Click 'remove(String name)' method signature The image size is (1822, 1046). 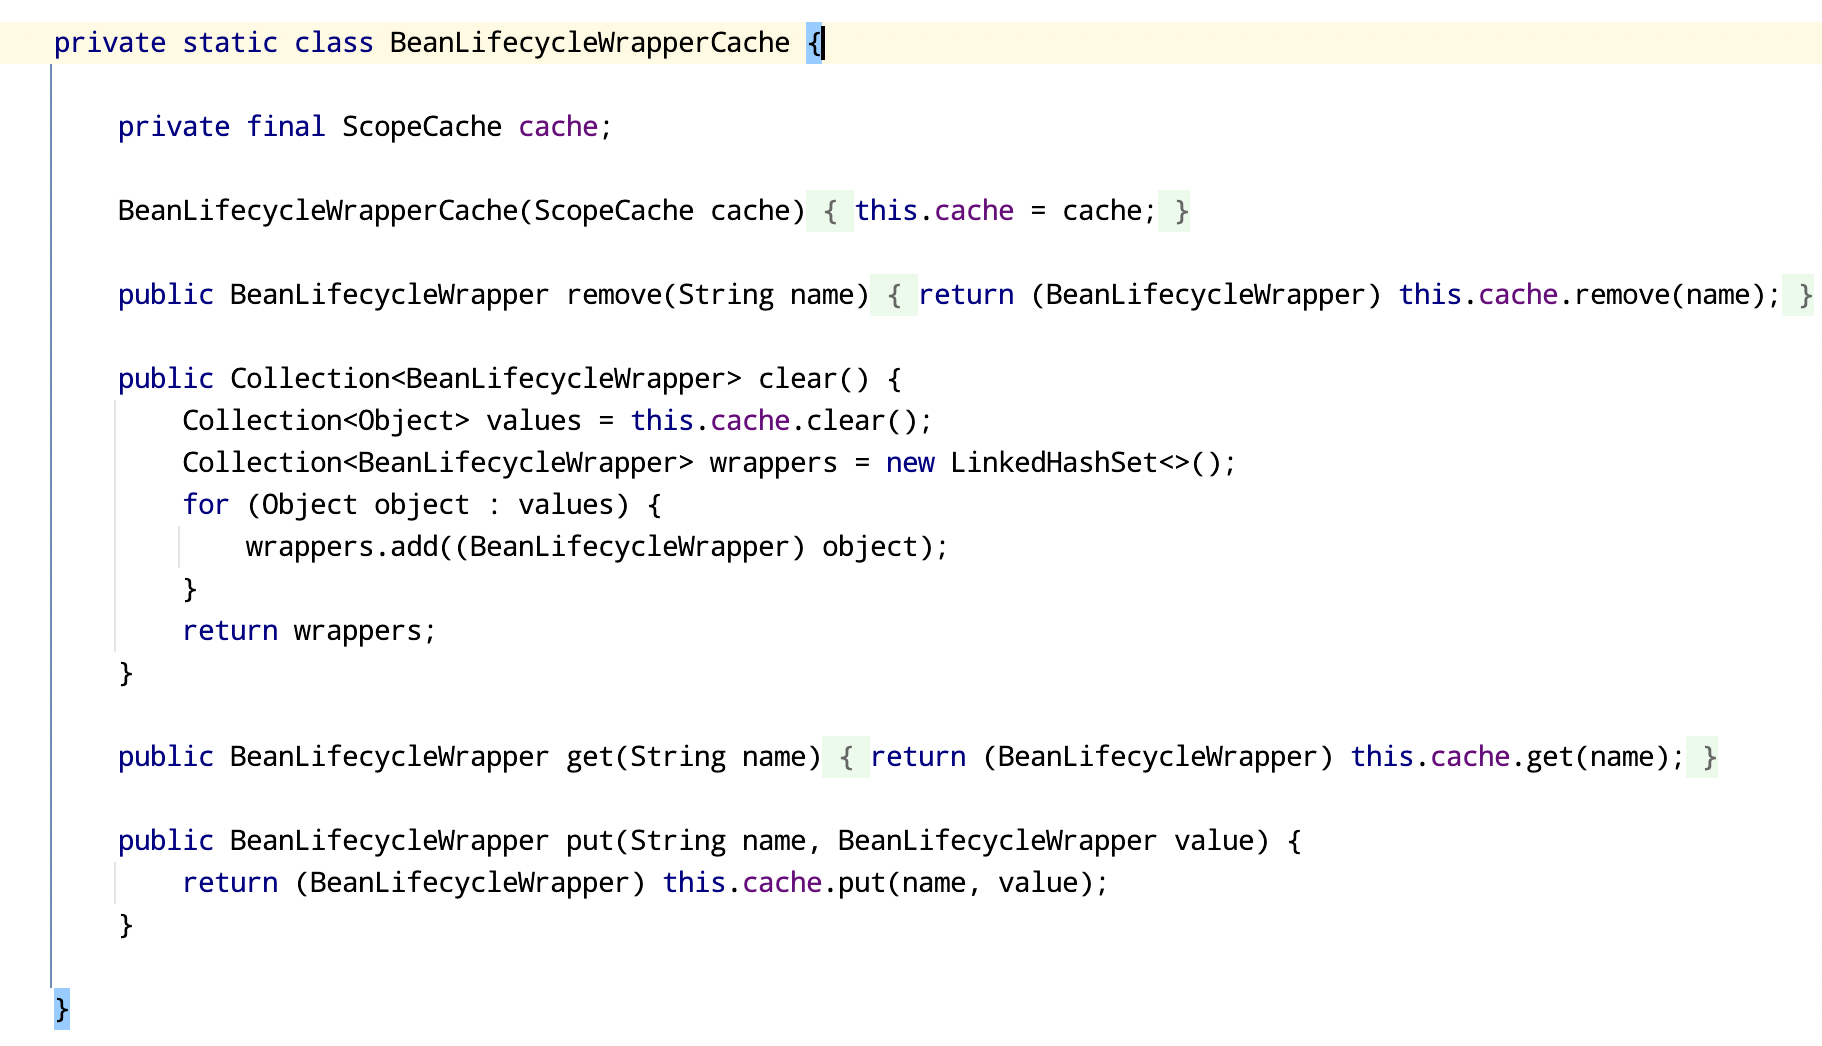coord(718,295)
